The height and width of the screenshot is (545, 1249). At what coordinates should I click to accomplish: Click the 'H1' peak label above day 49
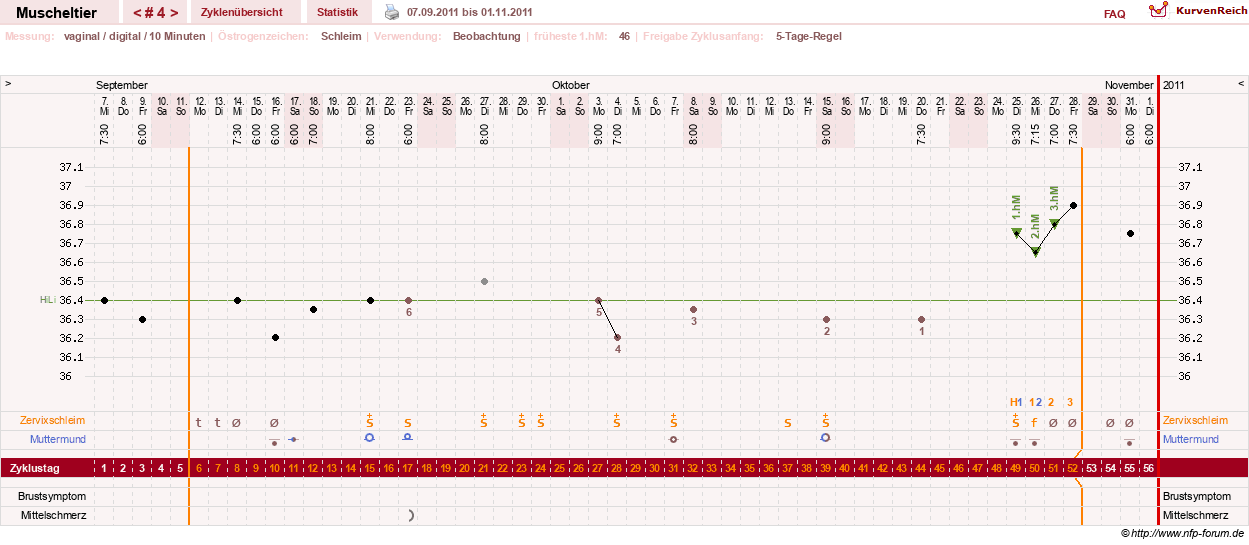(x=1016, y=402)
